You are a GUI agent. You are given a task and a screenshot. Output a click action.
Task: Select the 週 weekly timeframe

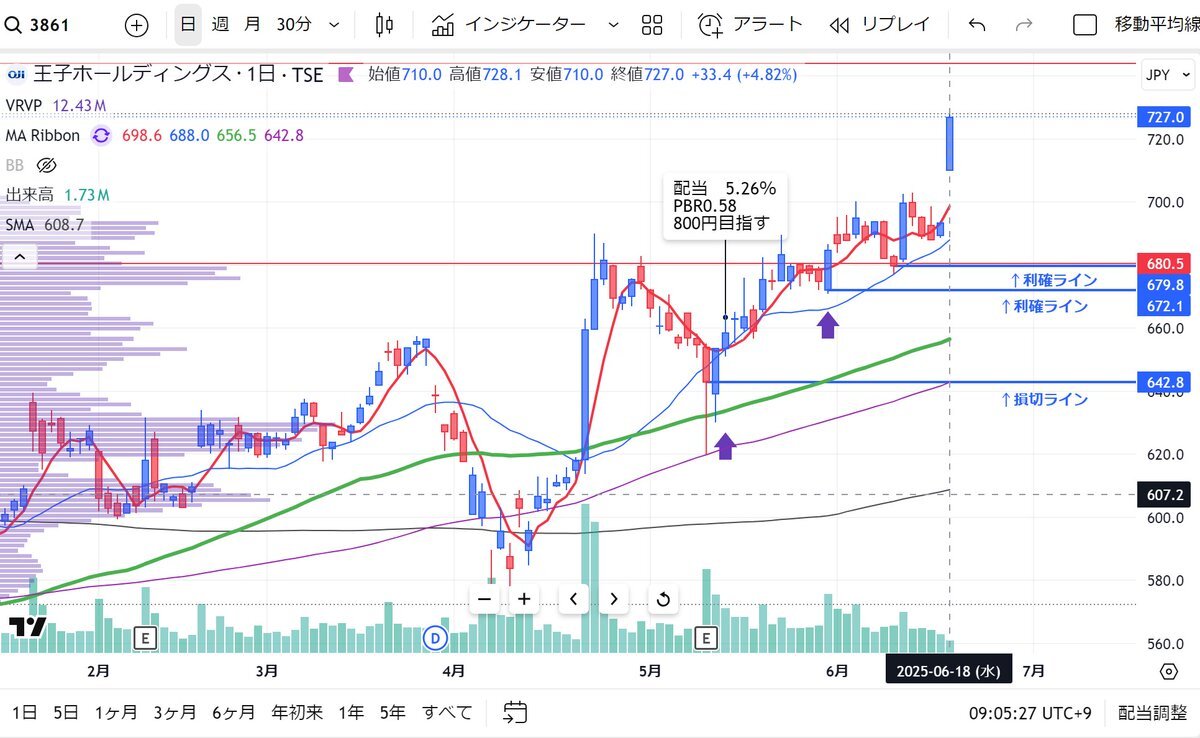coord(220,24)
